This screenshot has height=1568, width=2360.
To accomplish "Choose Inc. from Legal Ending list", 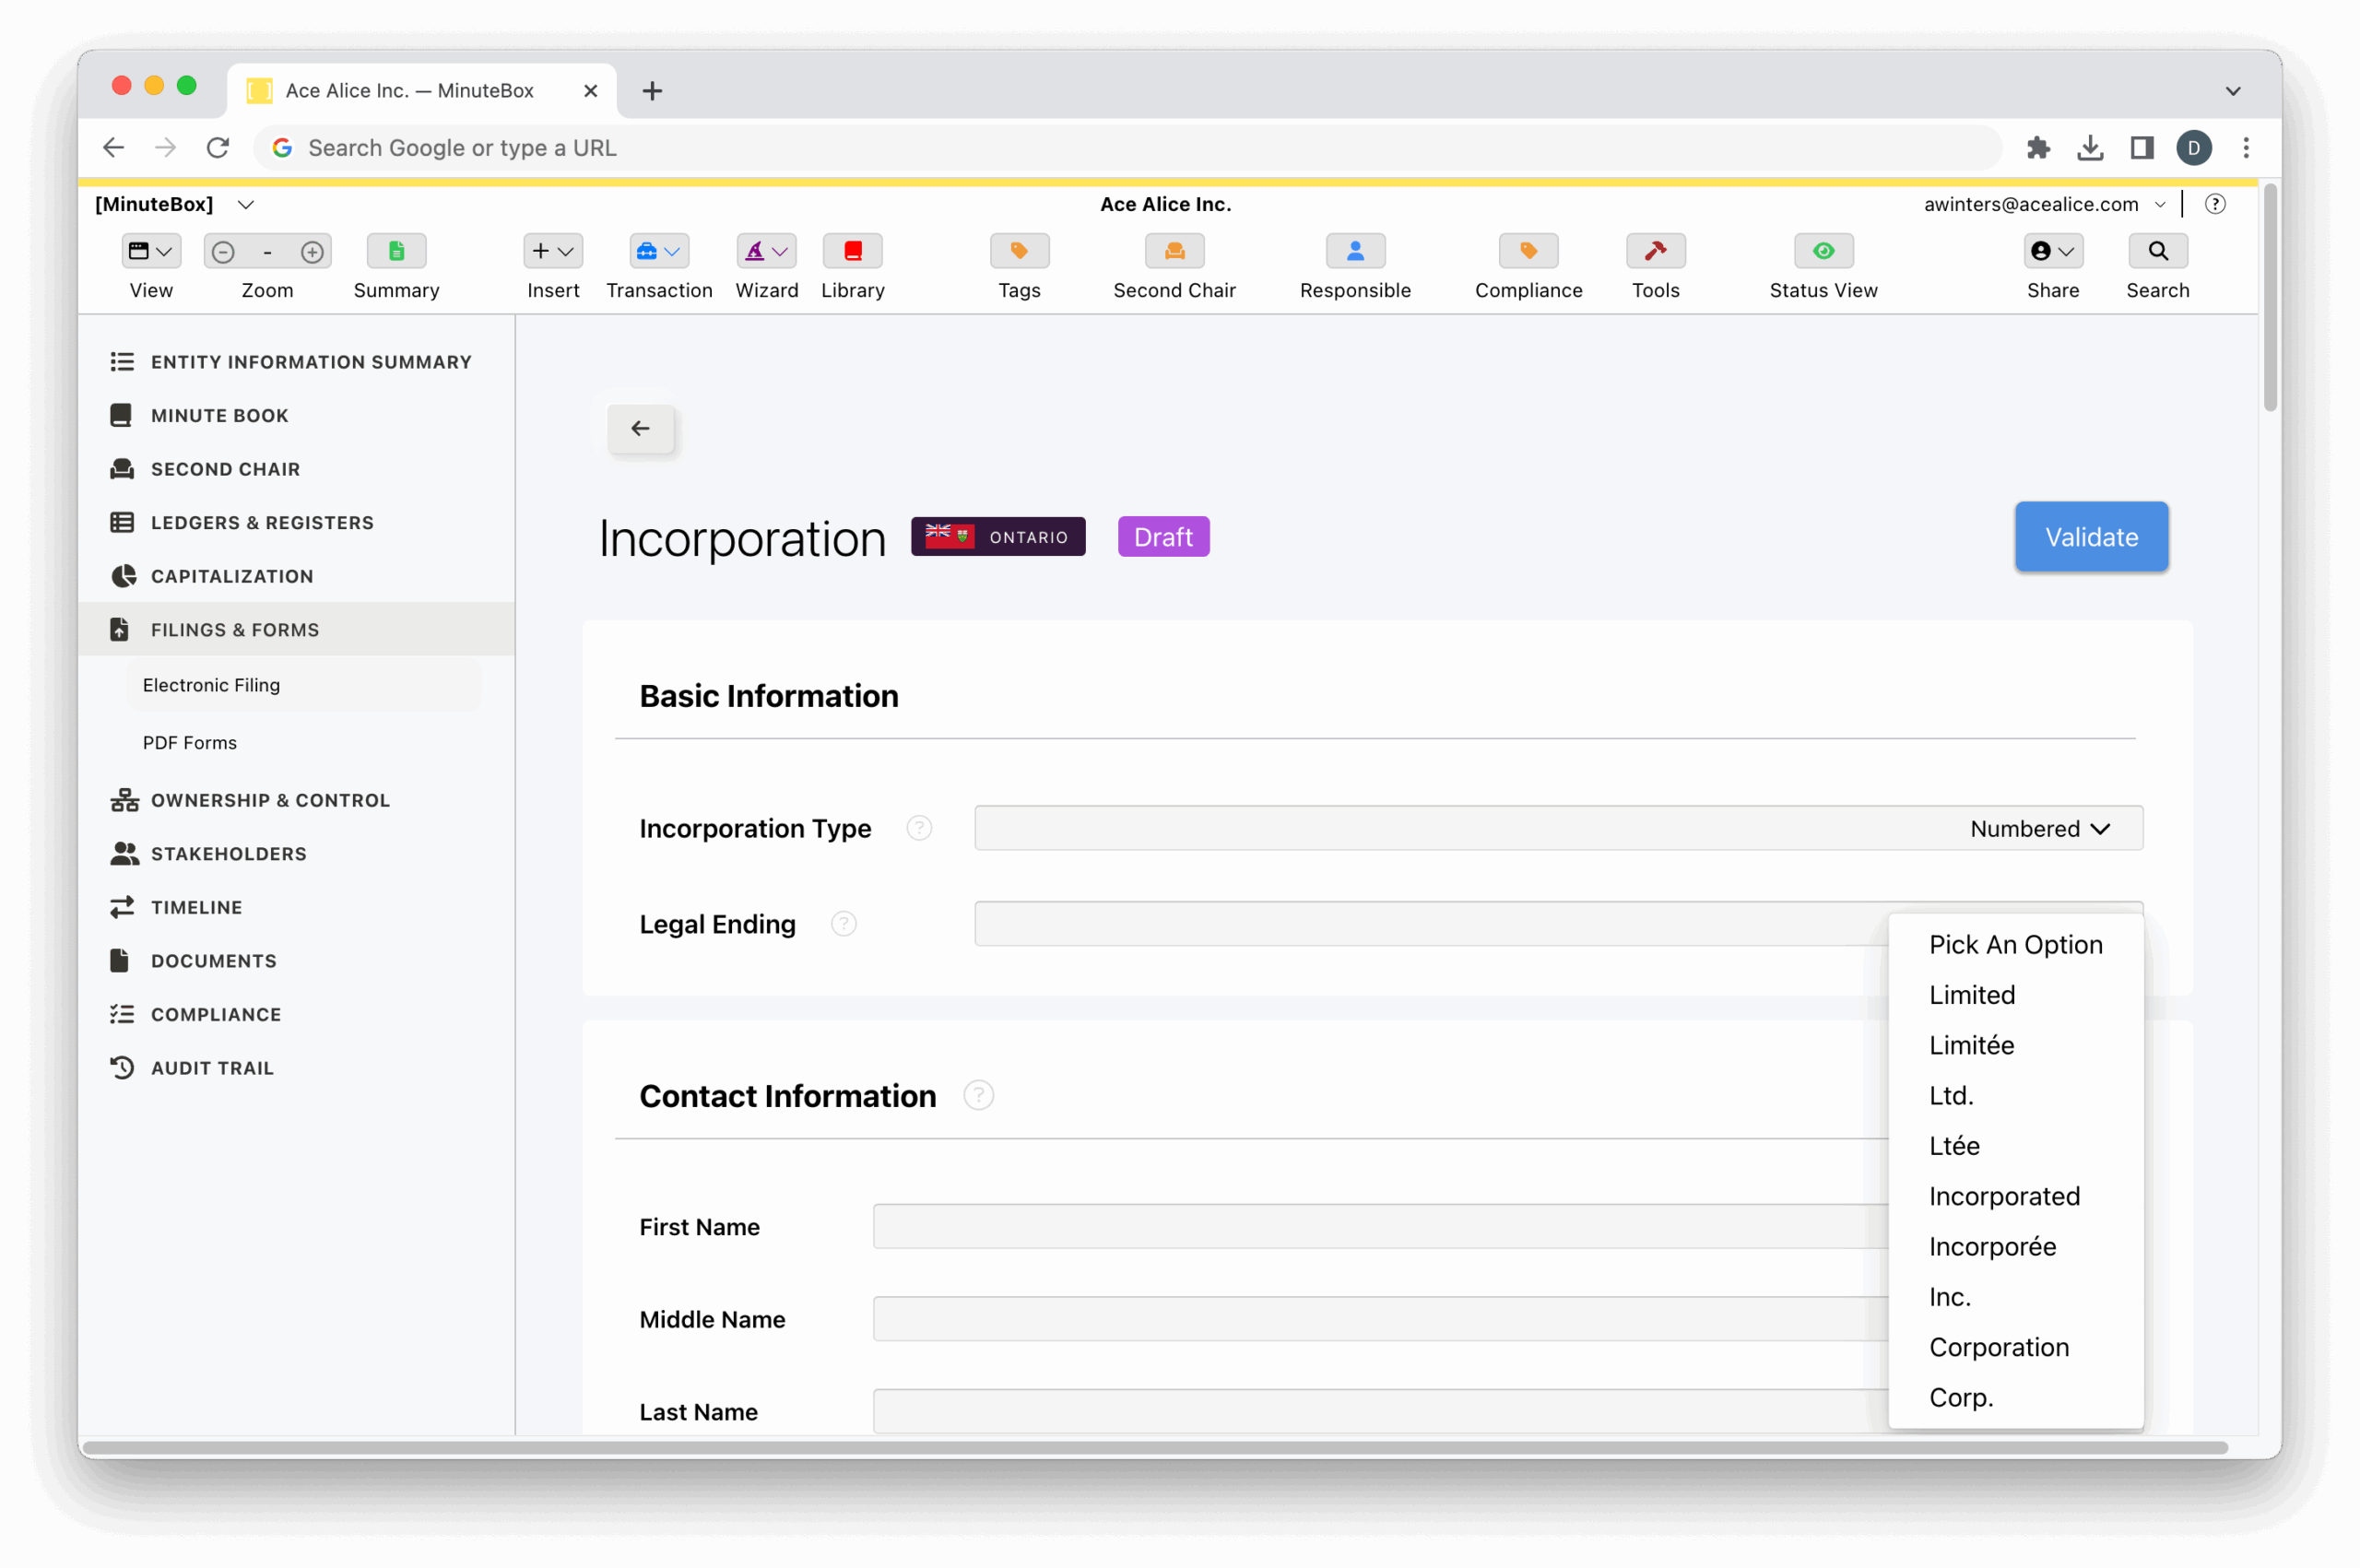I will tap(1949, 1297).
